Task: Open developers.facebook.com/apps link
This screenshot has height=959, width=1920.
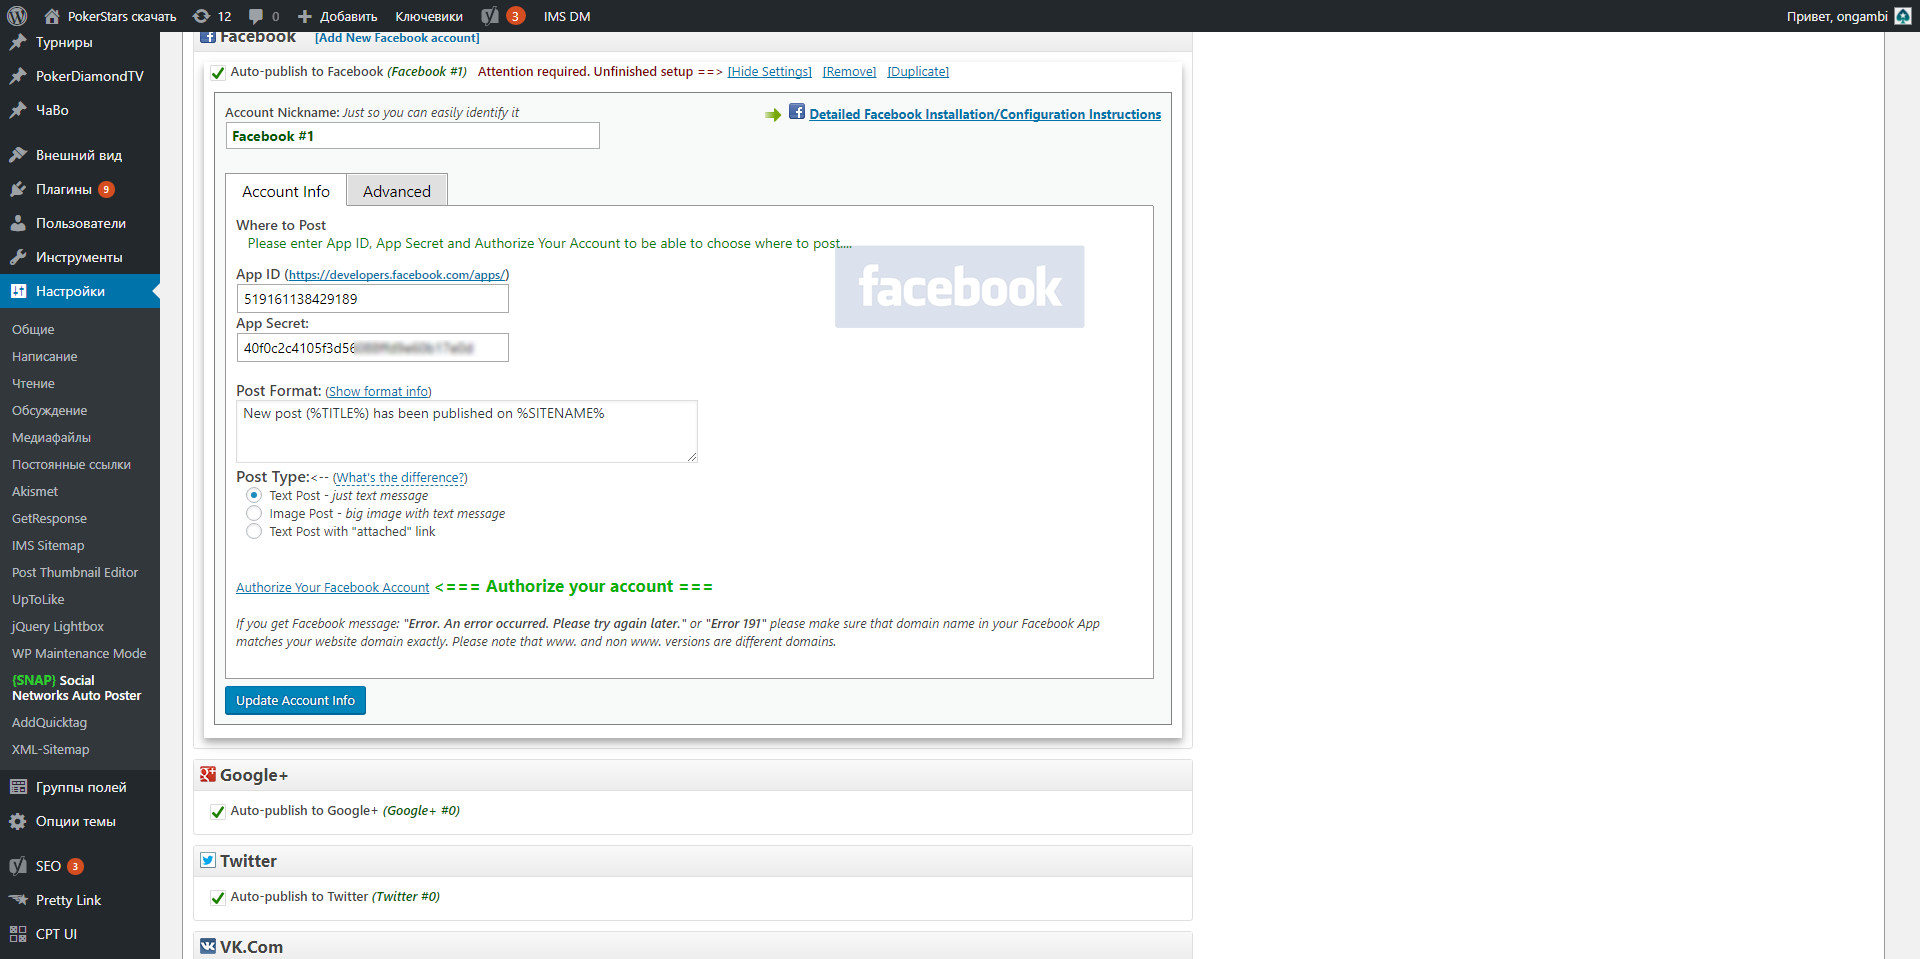Action: [x=397, y=275]
